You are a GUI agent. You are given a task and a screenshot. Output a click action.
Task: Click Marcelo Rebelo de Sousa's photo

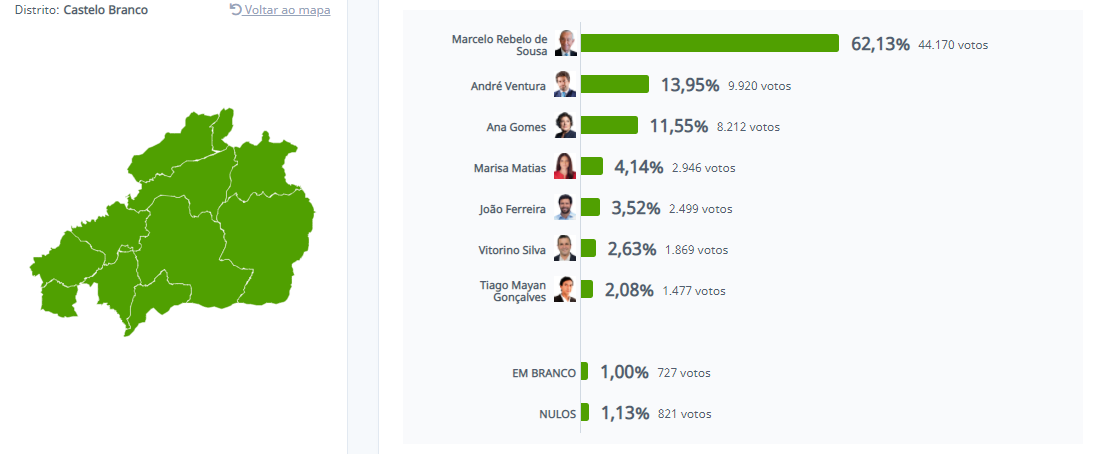(x=565, y=43)
